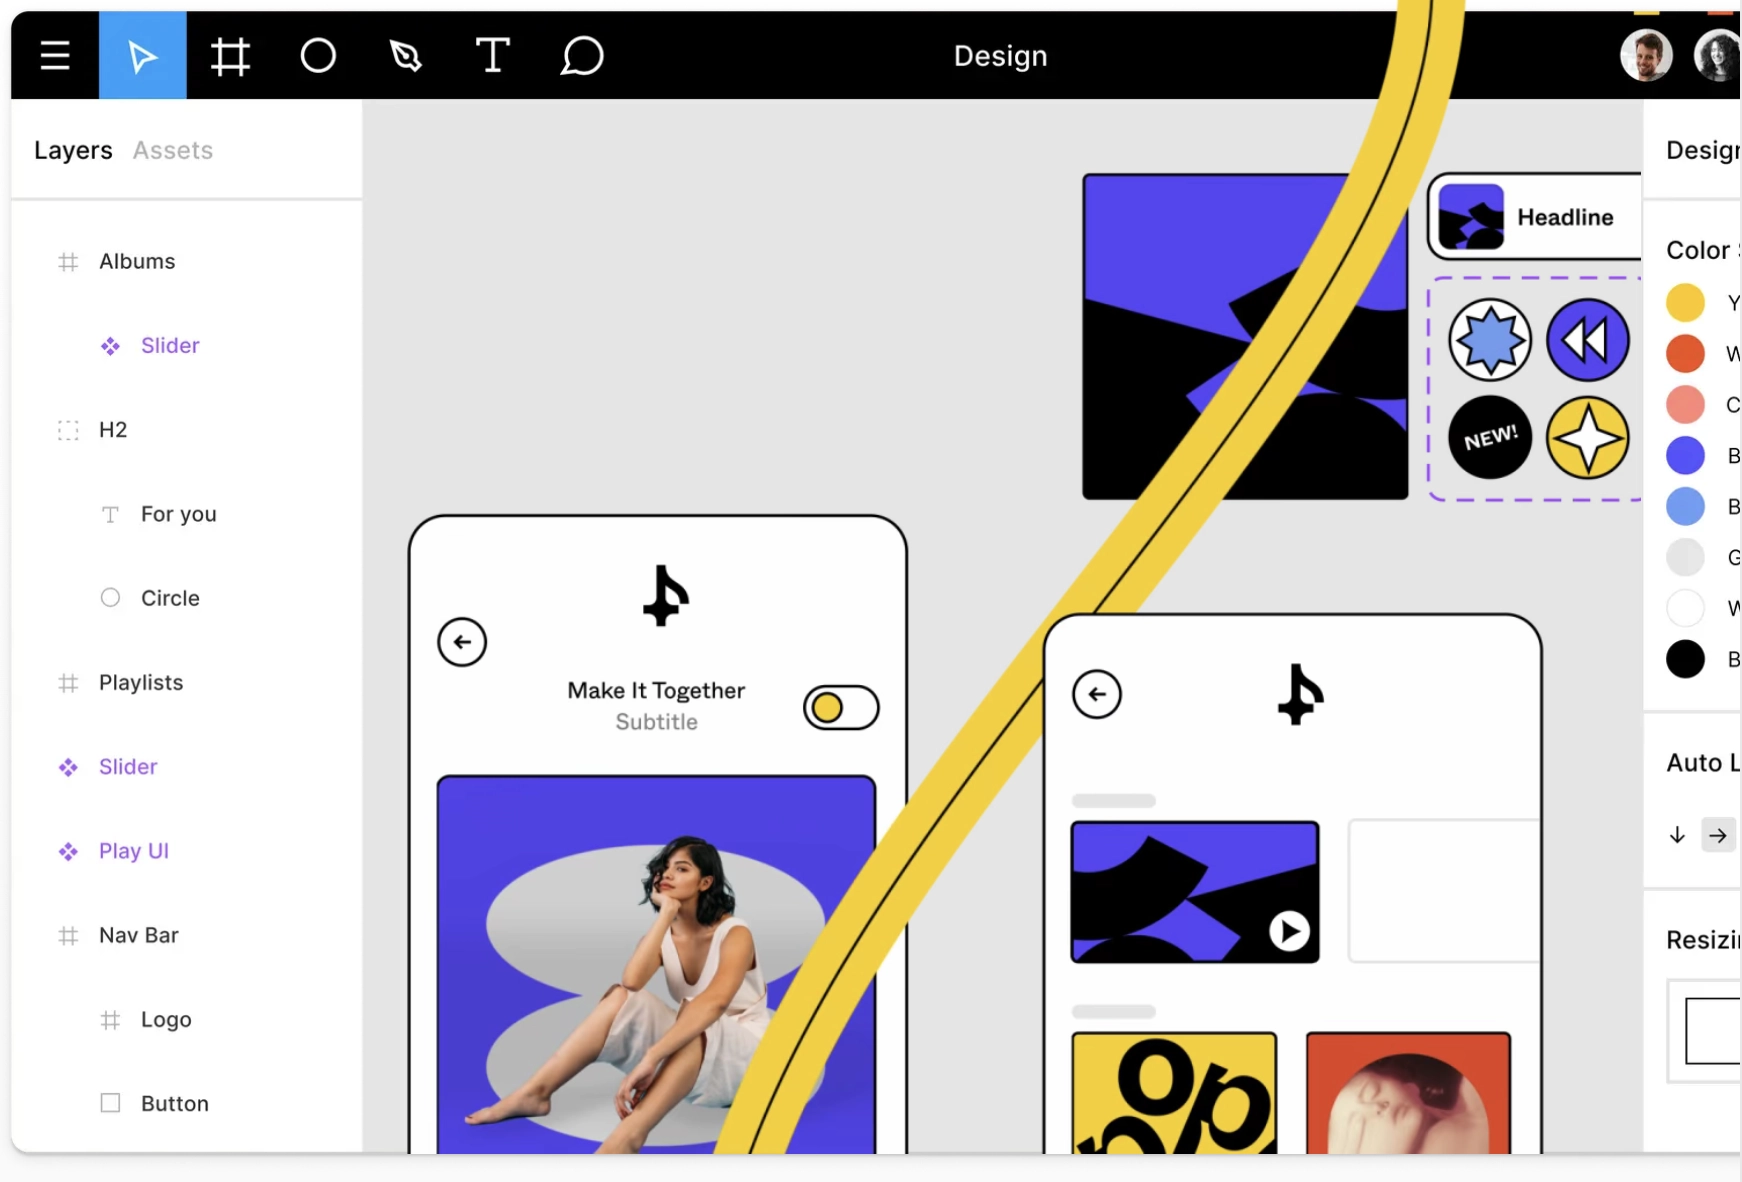The height and width of the screenshot is (1182, 1742).
Task: Select the Nav Bar frame layer
Action: (140, 935)
